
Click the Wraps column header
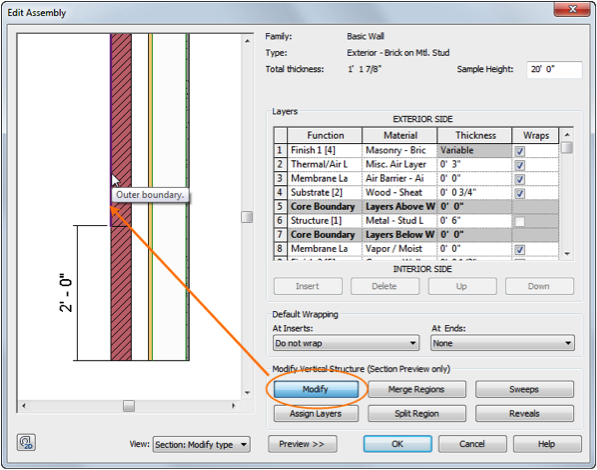tap(536, 135)
